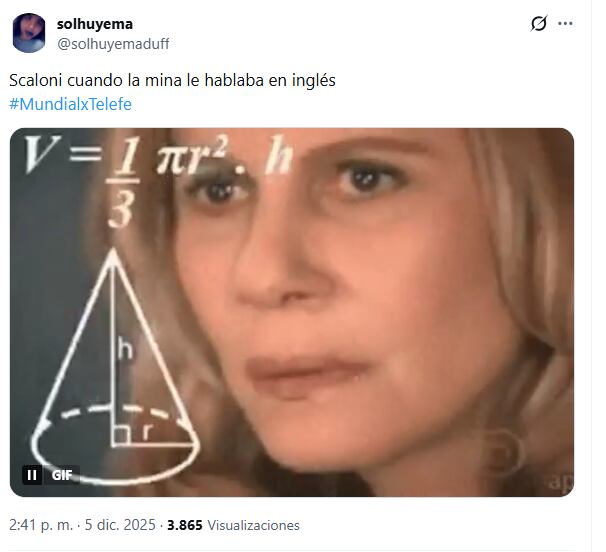Click the word inglés in tweet text
Viewport: 606px width, 552px height.
click(313, 80)
